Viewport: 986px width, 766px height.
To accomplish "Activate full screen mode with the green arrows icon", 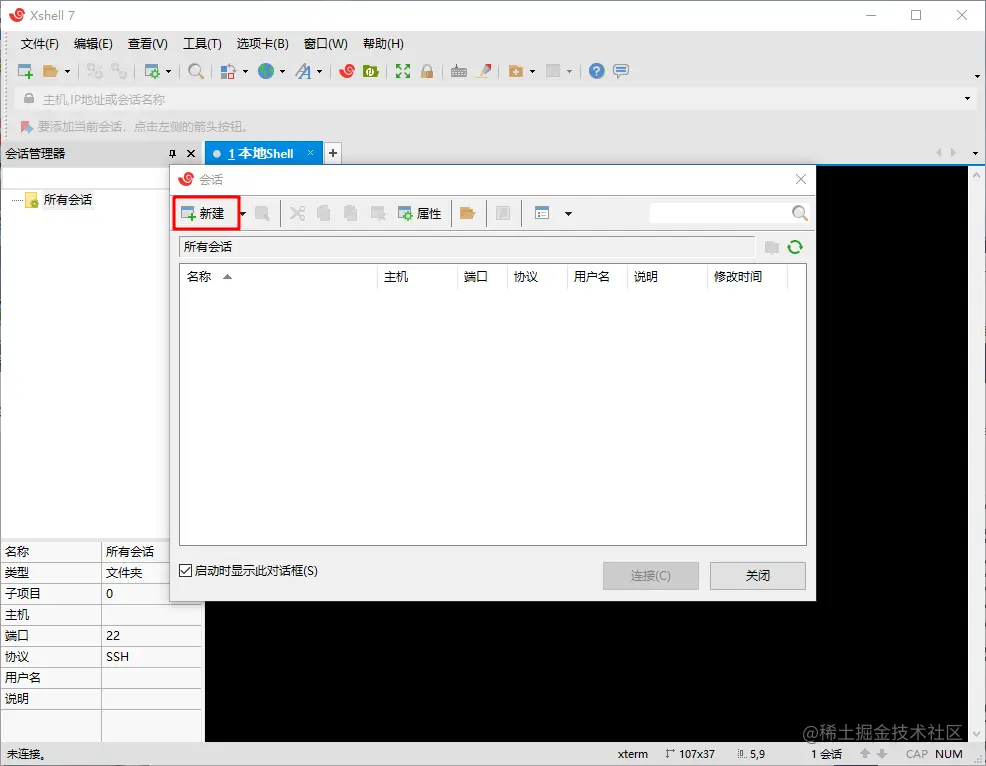I will (x=403, y=71).
